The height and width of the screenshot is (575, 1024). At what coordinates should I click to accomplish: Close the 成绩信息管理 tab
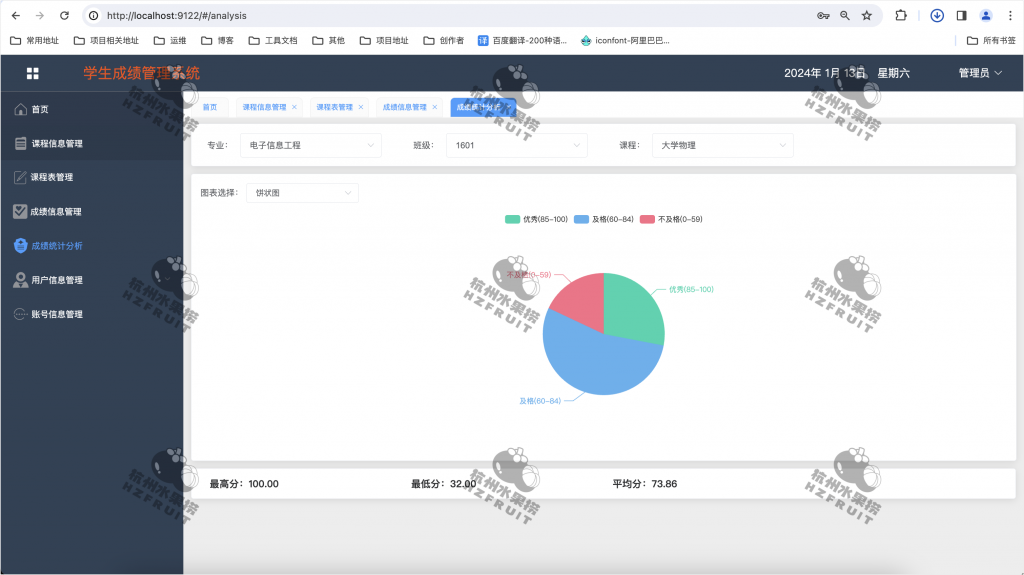coord(435,107)
